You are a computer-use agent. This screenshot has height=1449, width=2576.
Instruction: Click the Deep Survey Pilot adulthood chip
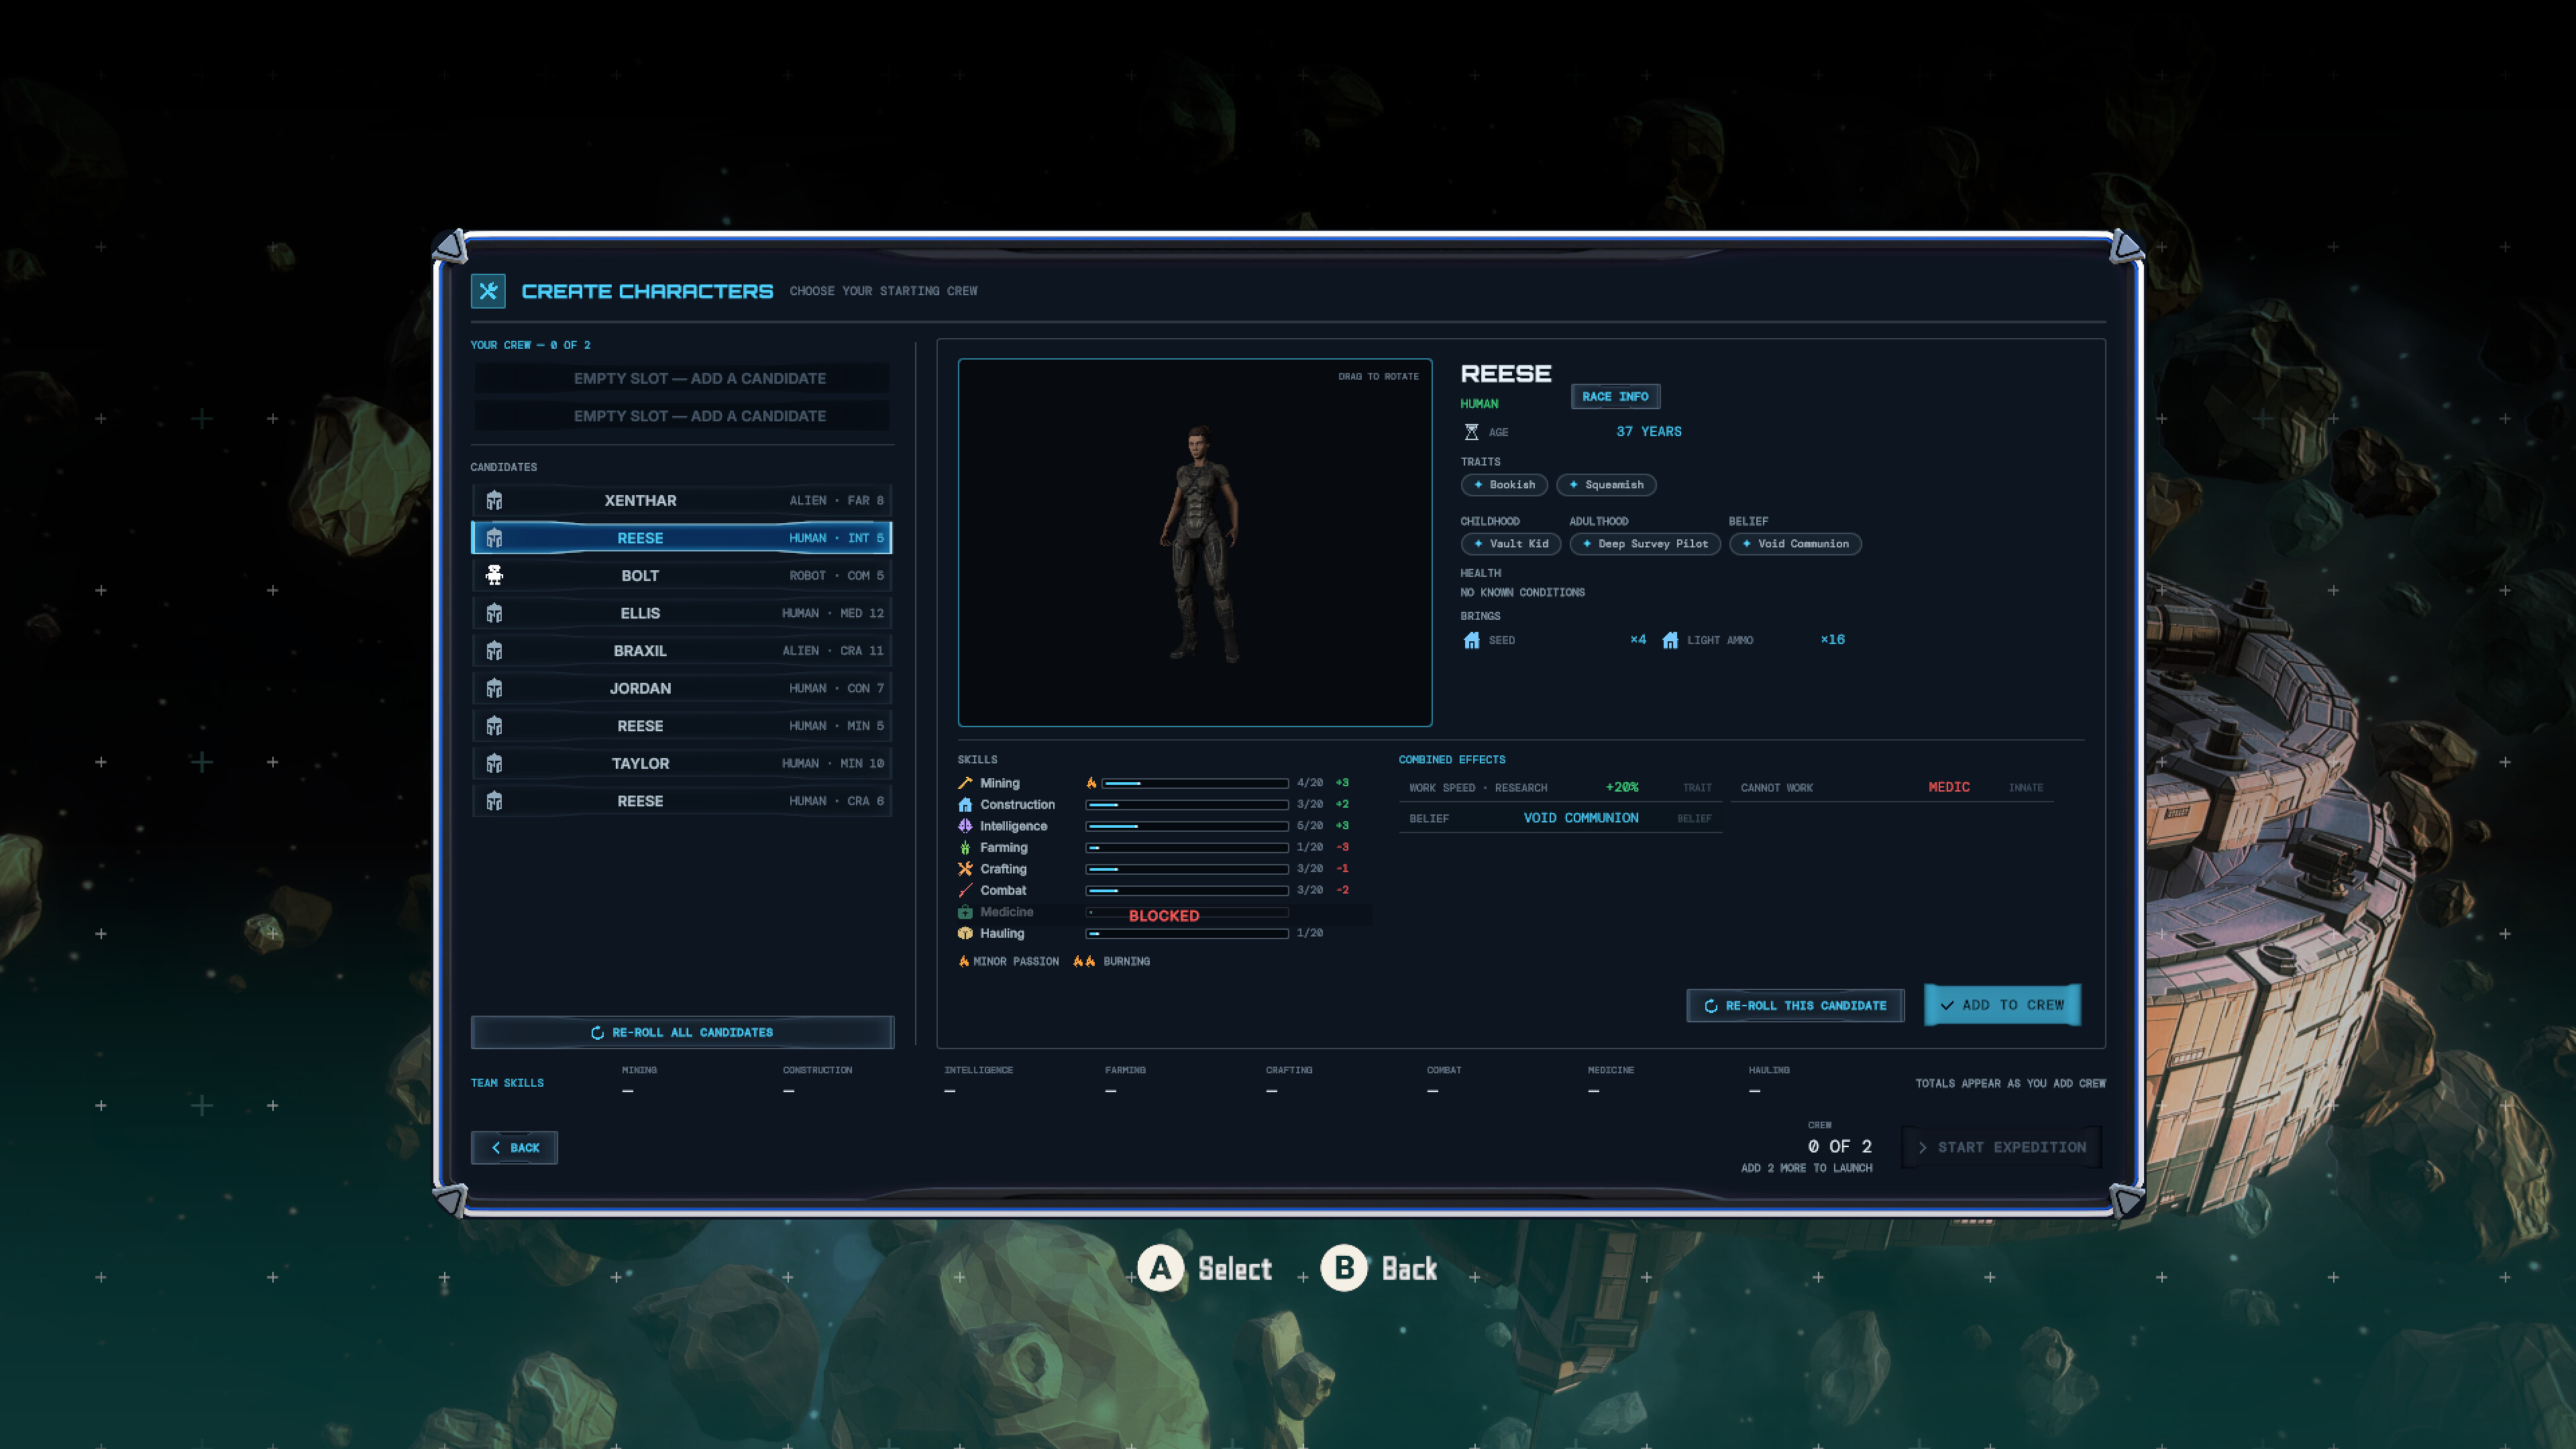coord(1645,544)
